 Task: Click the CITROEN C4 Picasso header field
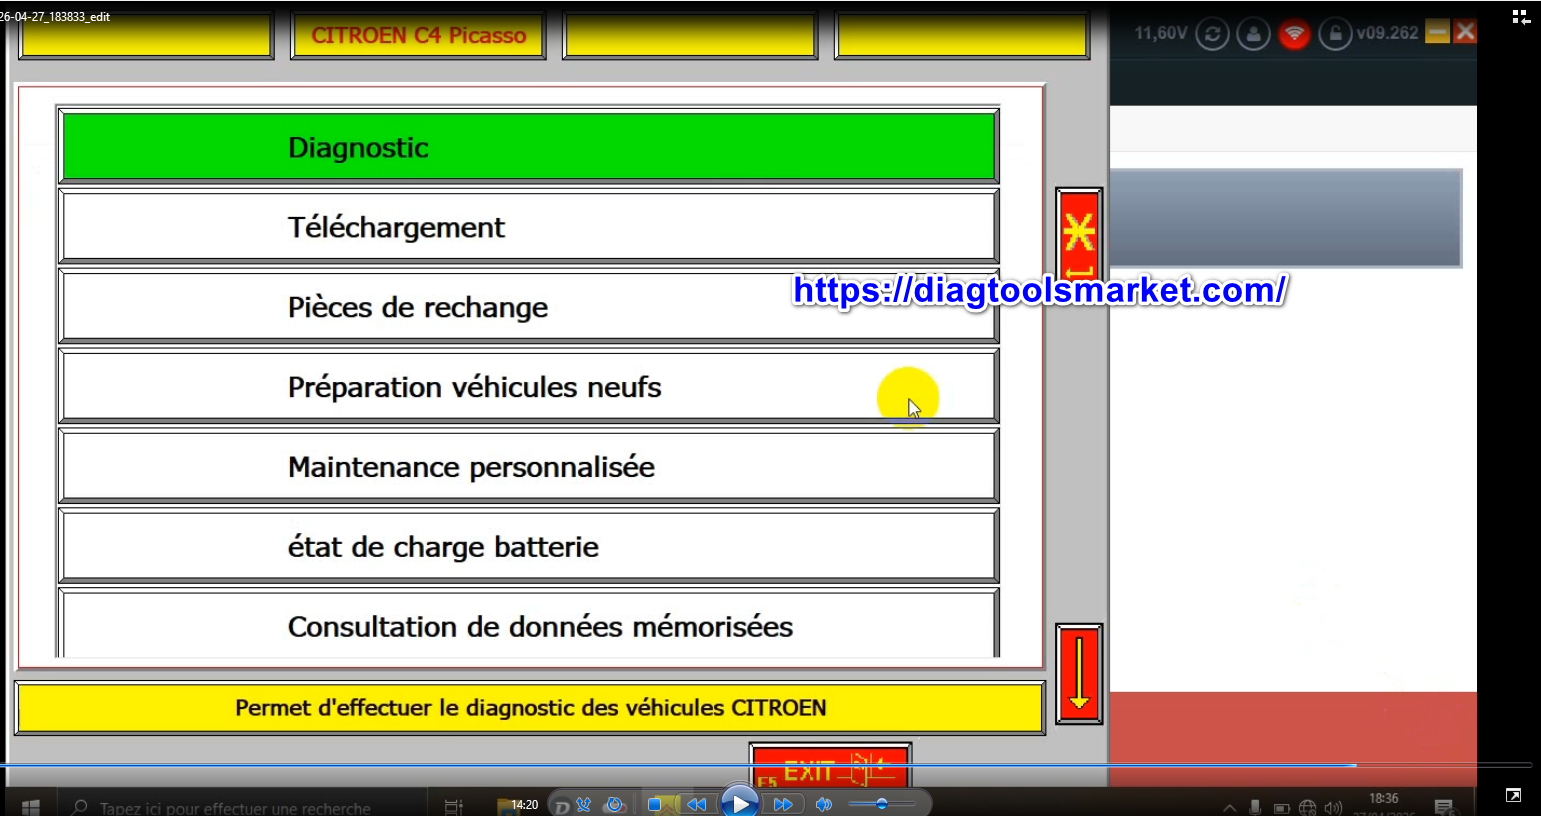point(418,35)
